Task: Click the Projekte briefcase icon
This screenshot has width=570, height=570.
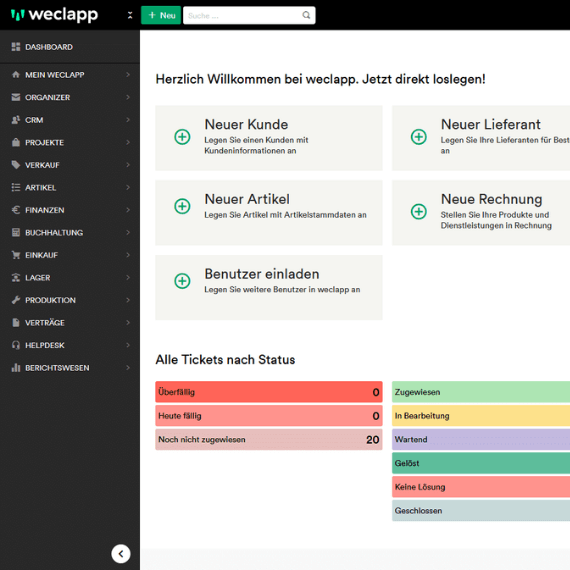Action: 16,142
